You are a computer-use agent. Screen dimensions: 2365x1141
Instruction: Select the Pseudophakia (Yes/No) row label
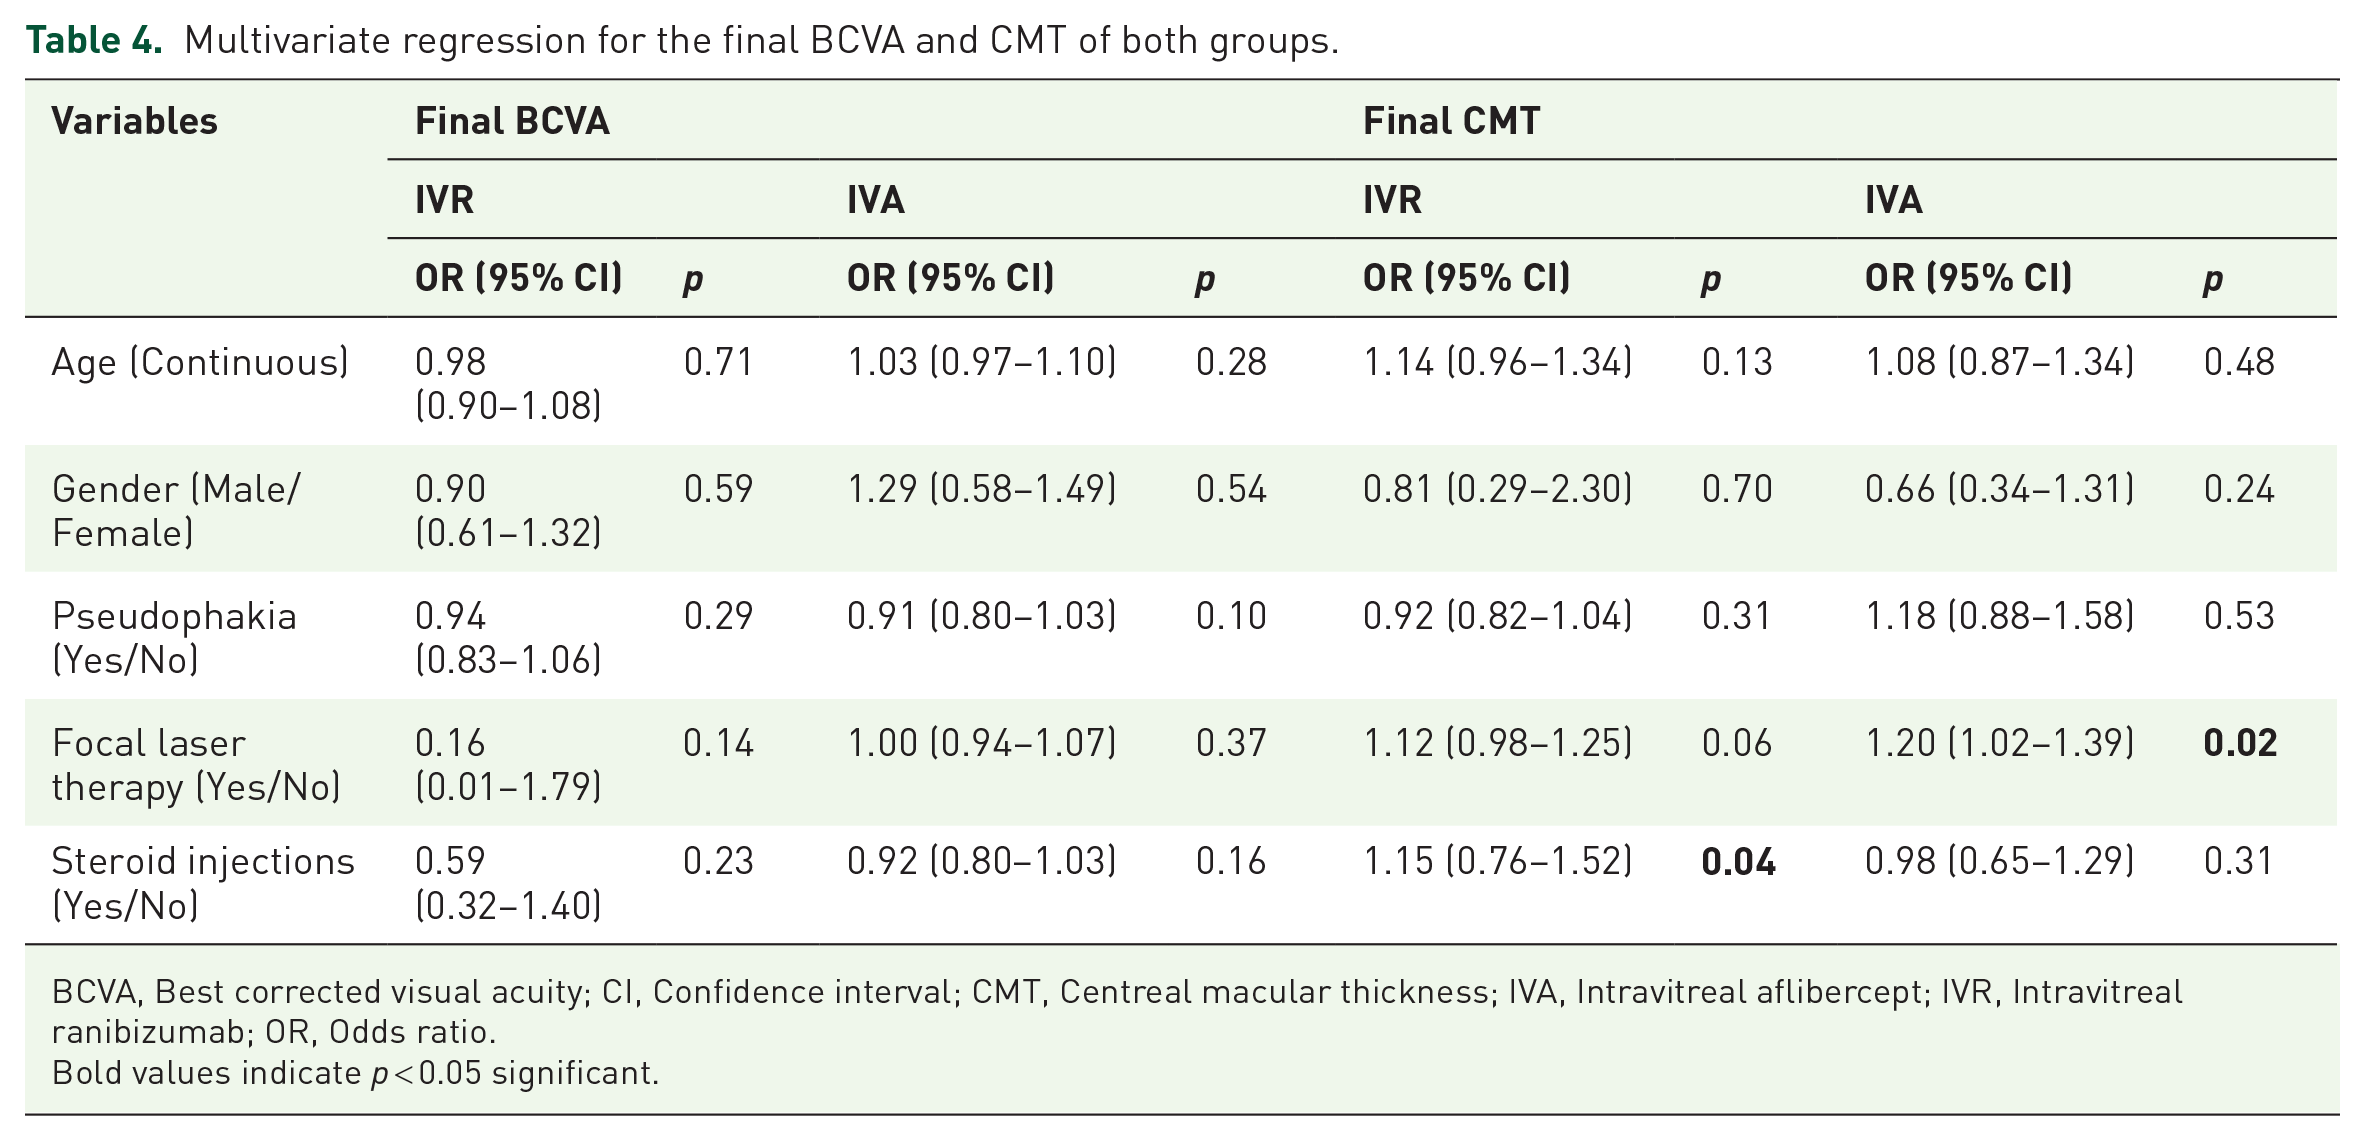tap(174, 638)
